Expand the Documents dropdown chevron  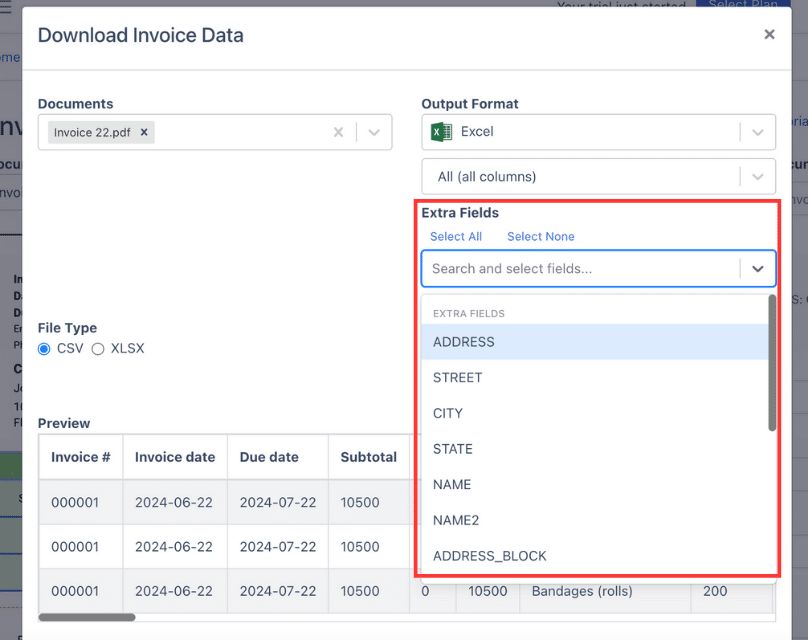click(x=374, y=133)
